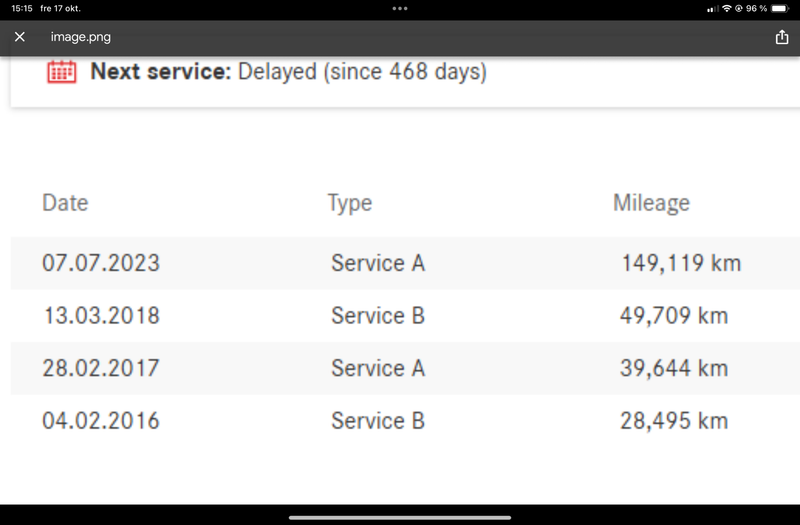This screenshot has height=525, width=800.
Task: Click the 149,119 km mileage value
Action: coord(681,264)
